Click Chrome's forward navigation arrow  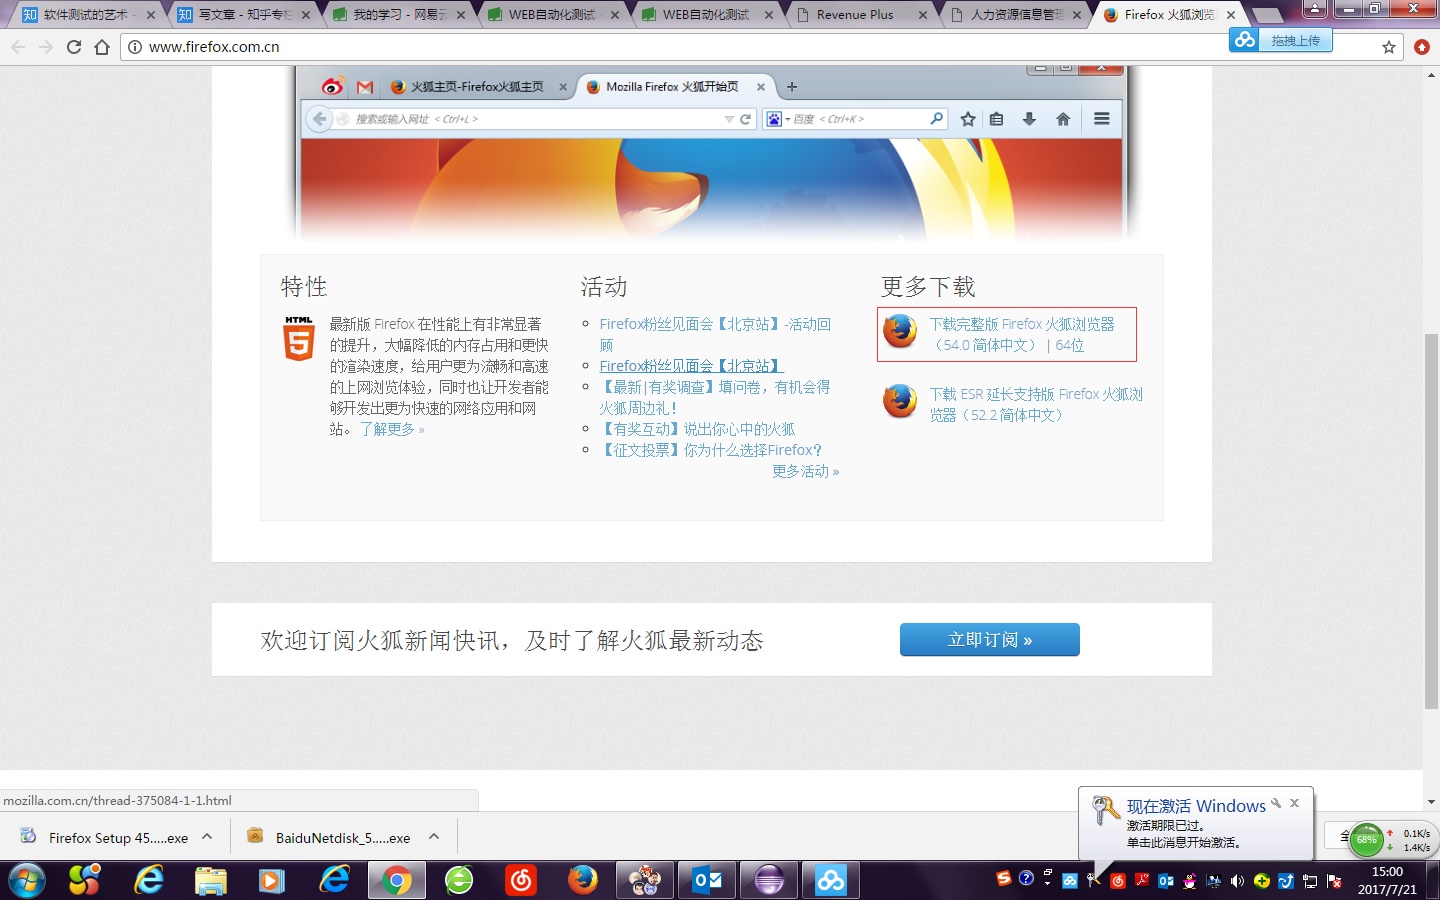click(46, 47)
